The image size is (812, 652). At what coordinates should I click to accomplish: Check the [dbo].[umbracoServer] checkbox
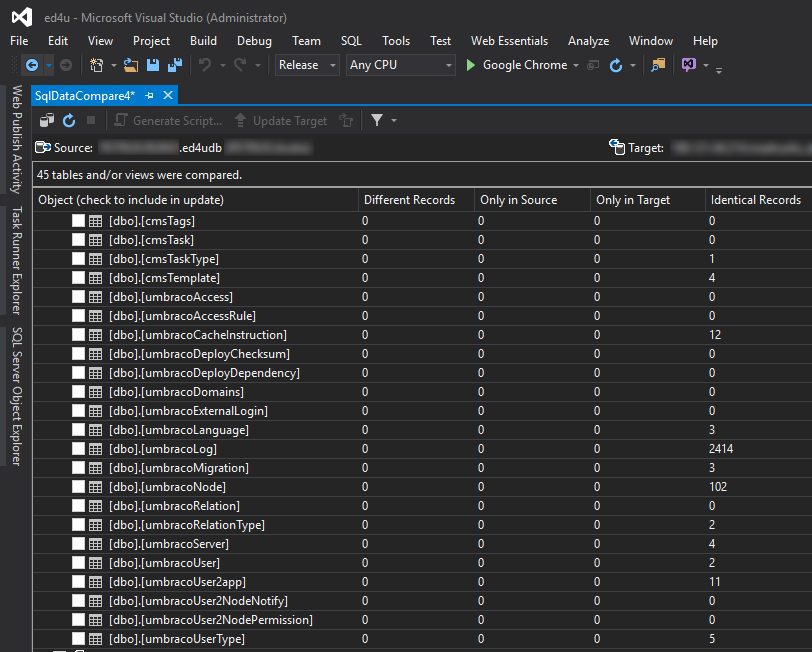78,544
